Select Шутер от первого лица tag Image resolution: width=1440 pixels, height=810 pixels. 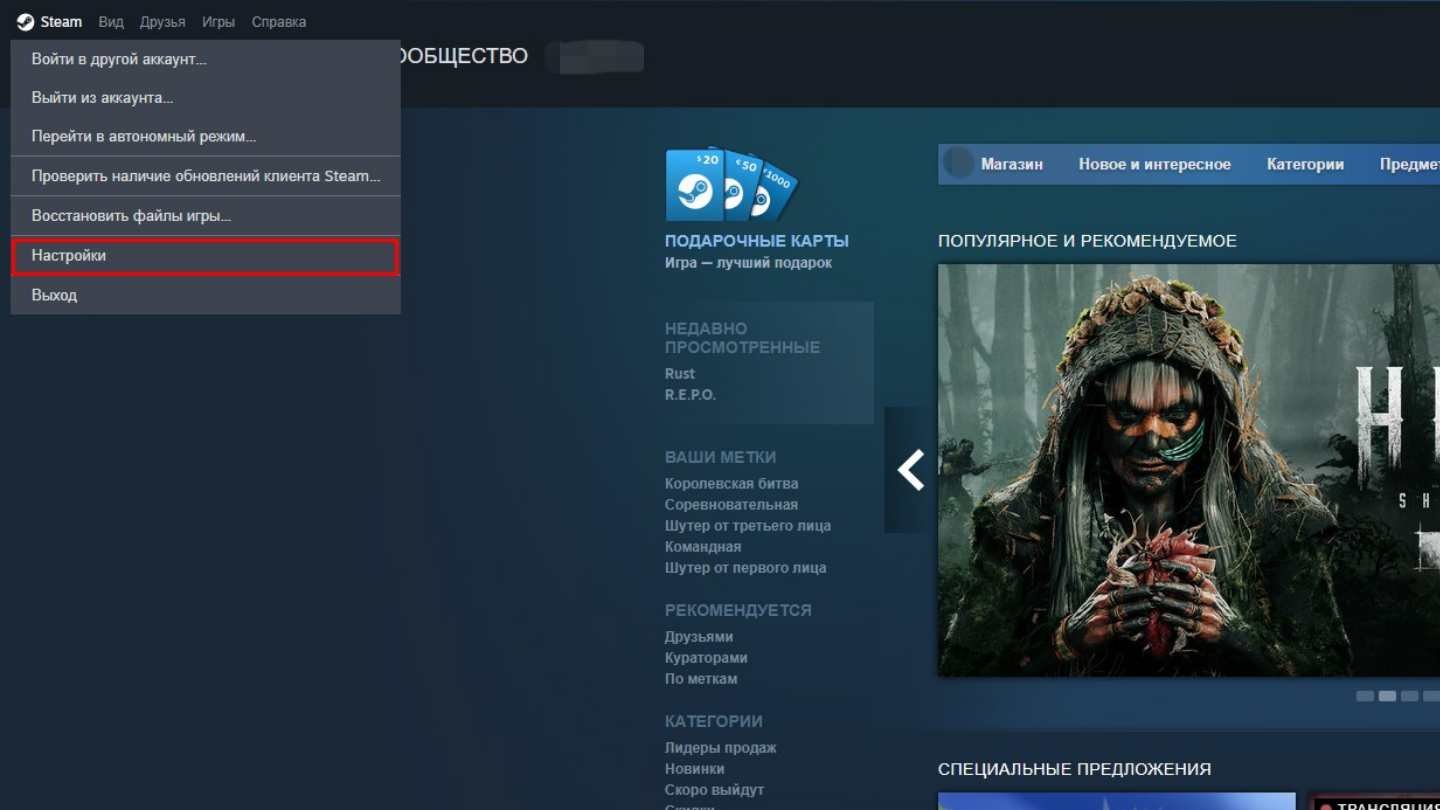pyautogui.click(x=745, y=567)
